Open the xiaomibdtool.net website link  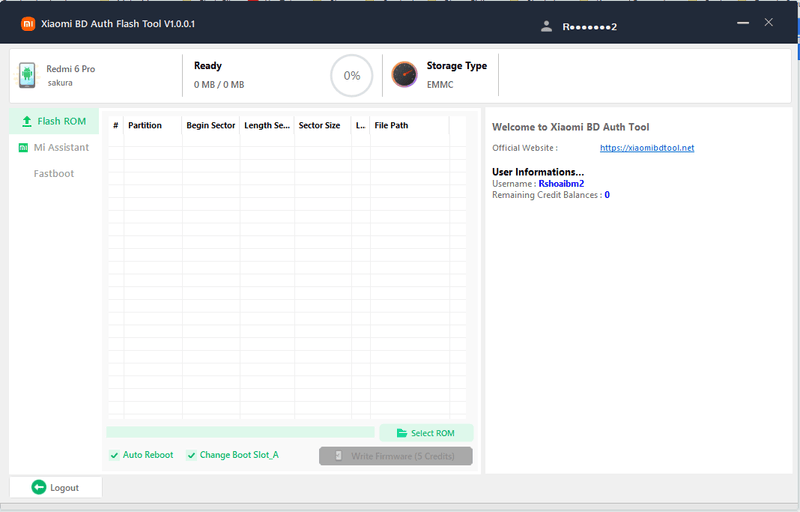click(647, 148)
